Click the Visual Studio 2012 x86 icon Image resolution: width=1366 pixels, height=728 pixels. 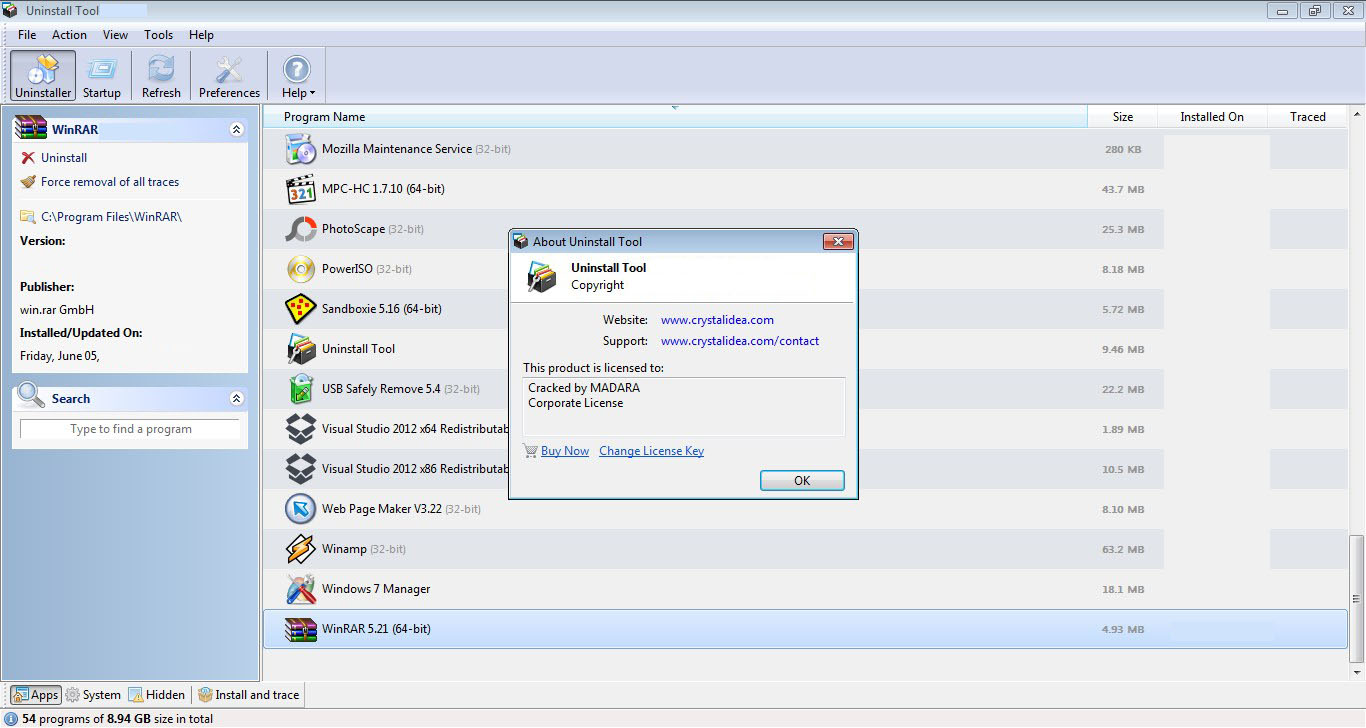click(301, 469)
